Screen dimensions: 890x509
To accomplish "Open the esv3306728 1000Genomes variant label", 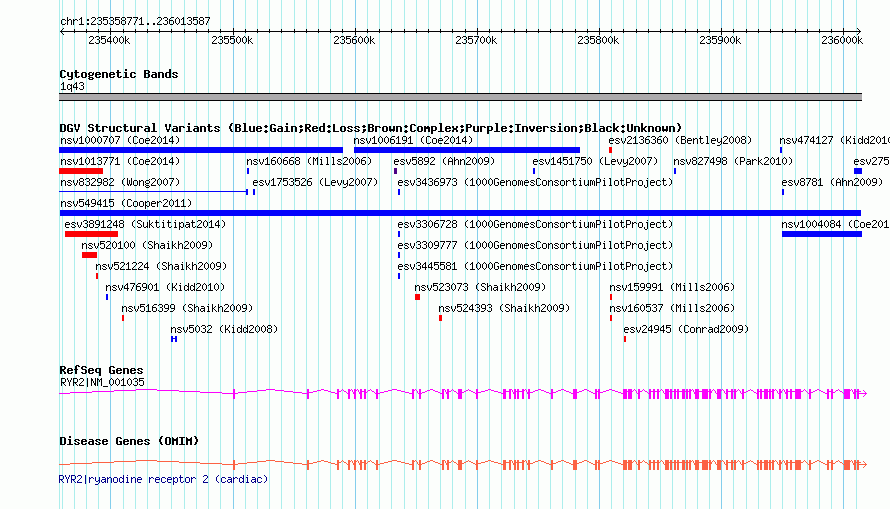I will click(535, 224).
